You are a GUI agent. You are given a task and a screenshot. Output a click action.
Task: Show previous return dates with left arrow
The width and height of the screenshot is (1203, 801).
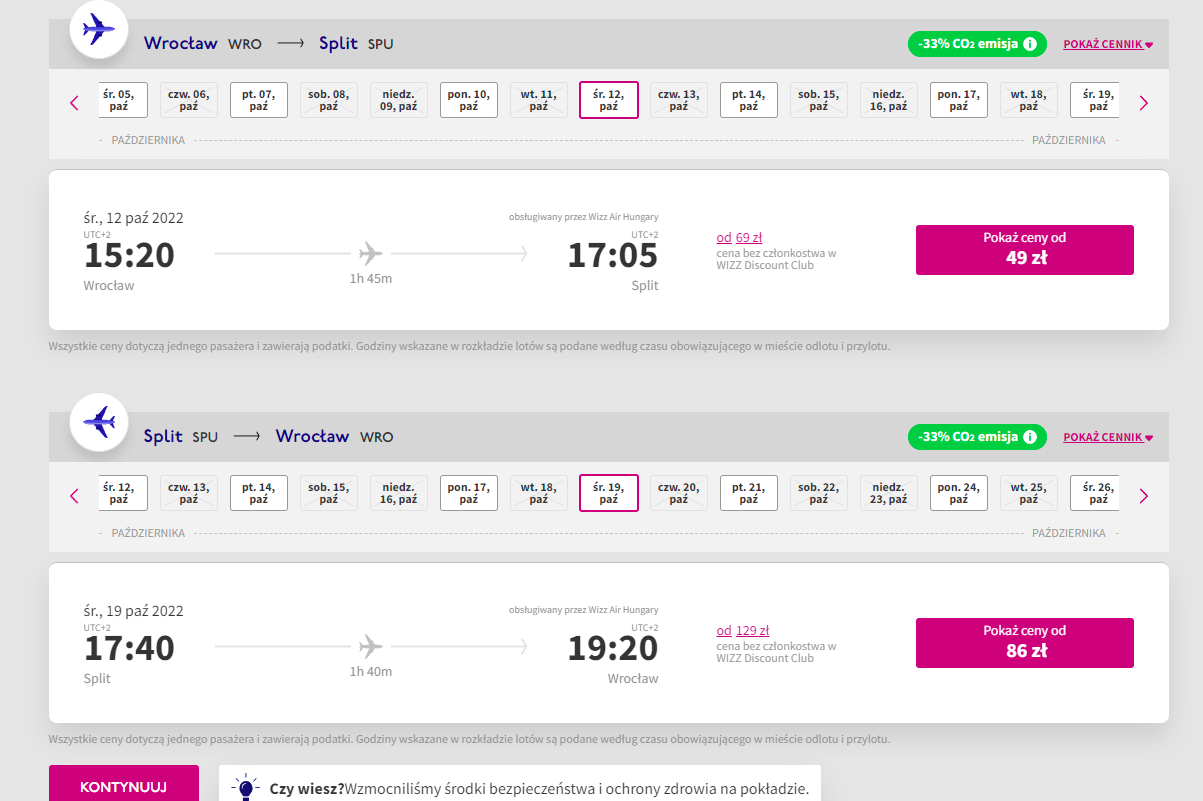[74, 495]
